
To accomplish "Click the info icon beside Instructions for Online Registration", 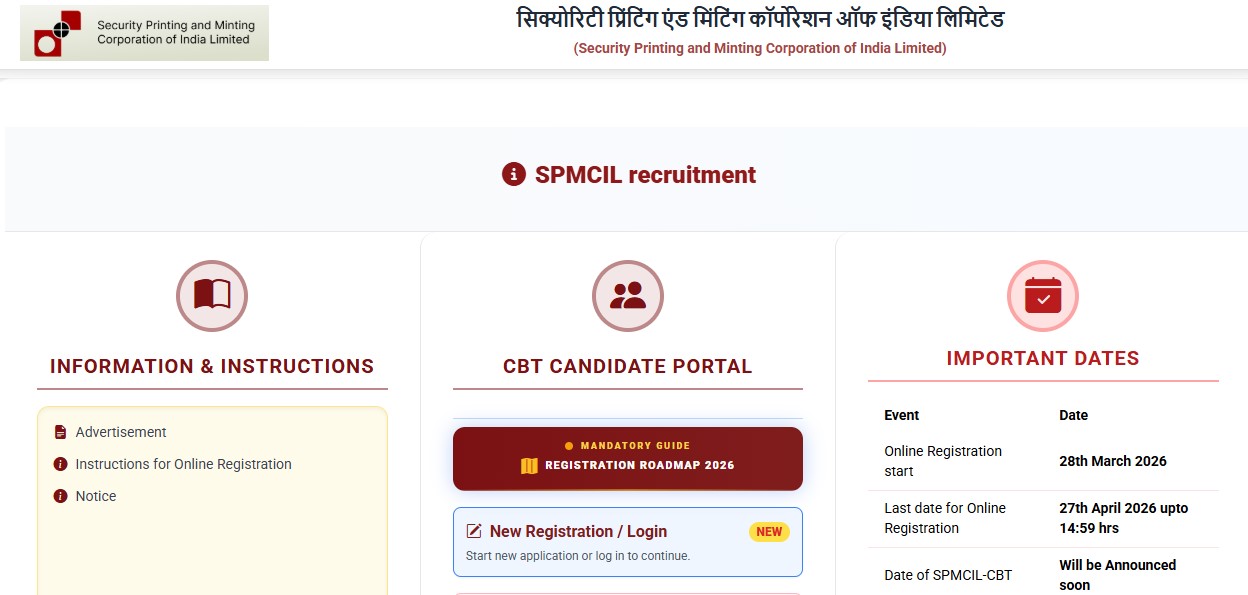I will coord(60,464).
